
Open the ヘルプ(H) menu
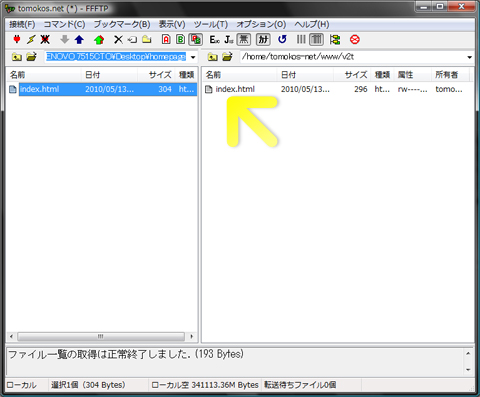312,24
